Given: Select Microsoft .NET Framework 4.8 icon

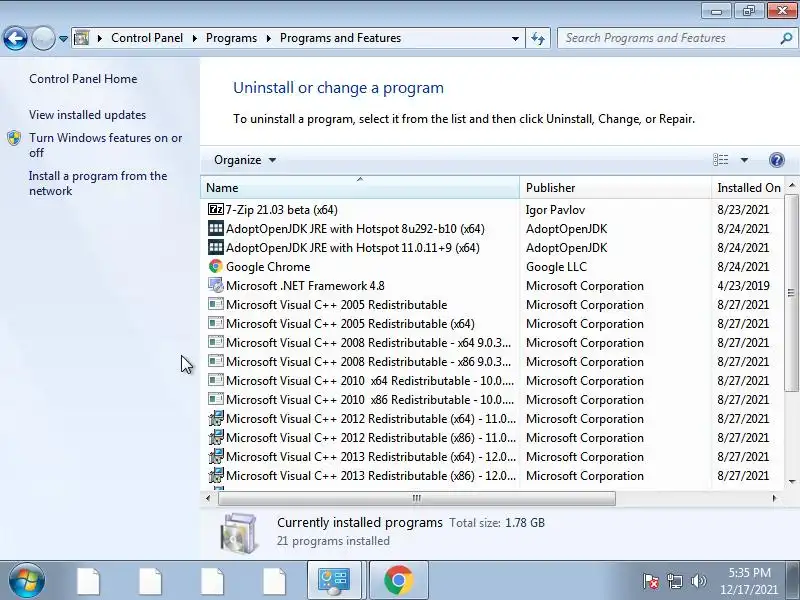Looking at the screenshot, I should tap(216, 285).
